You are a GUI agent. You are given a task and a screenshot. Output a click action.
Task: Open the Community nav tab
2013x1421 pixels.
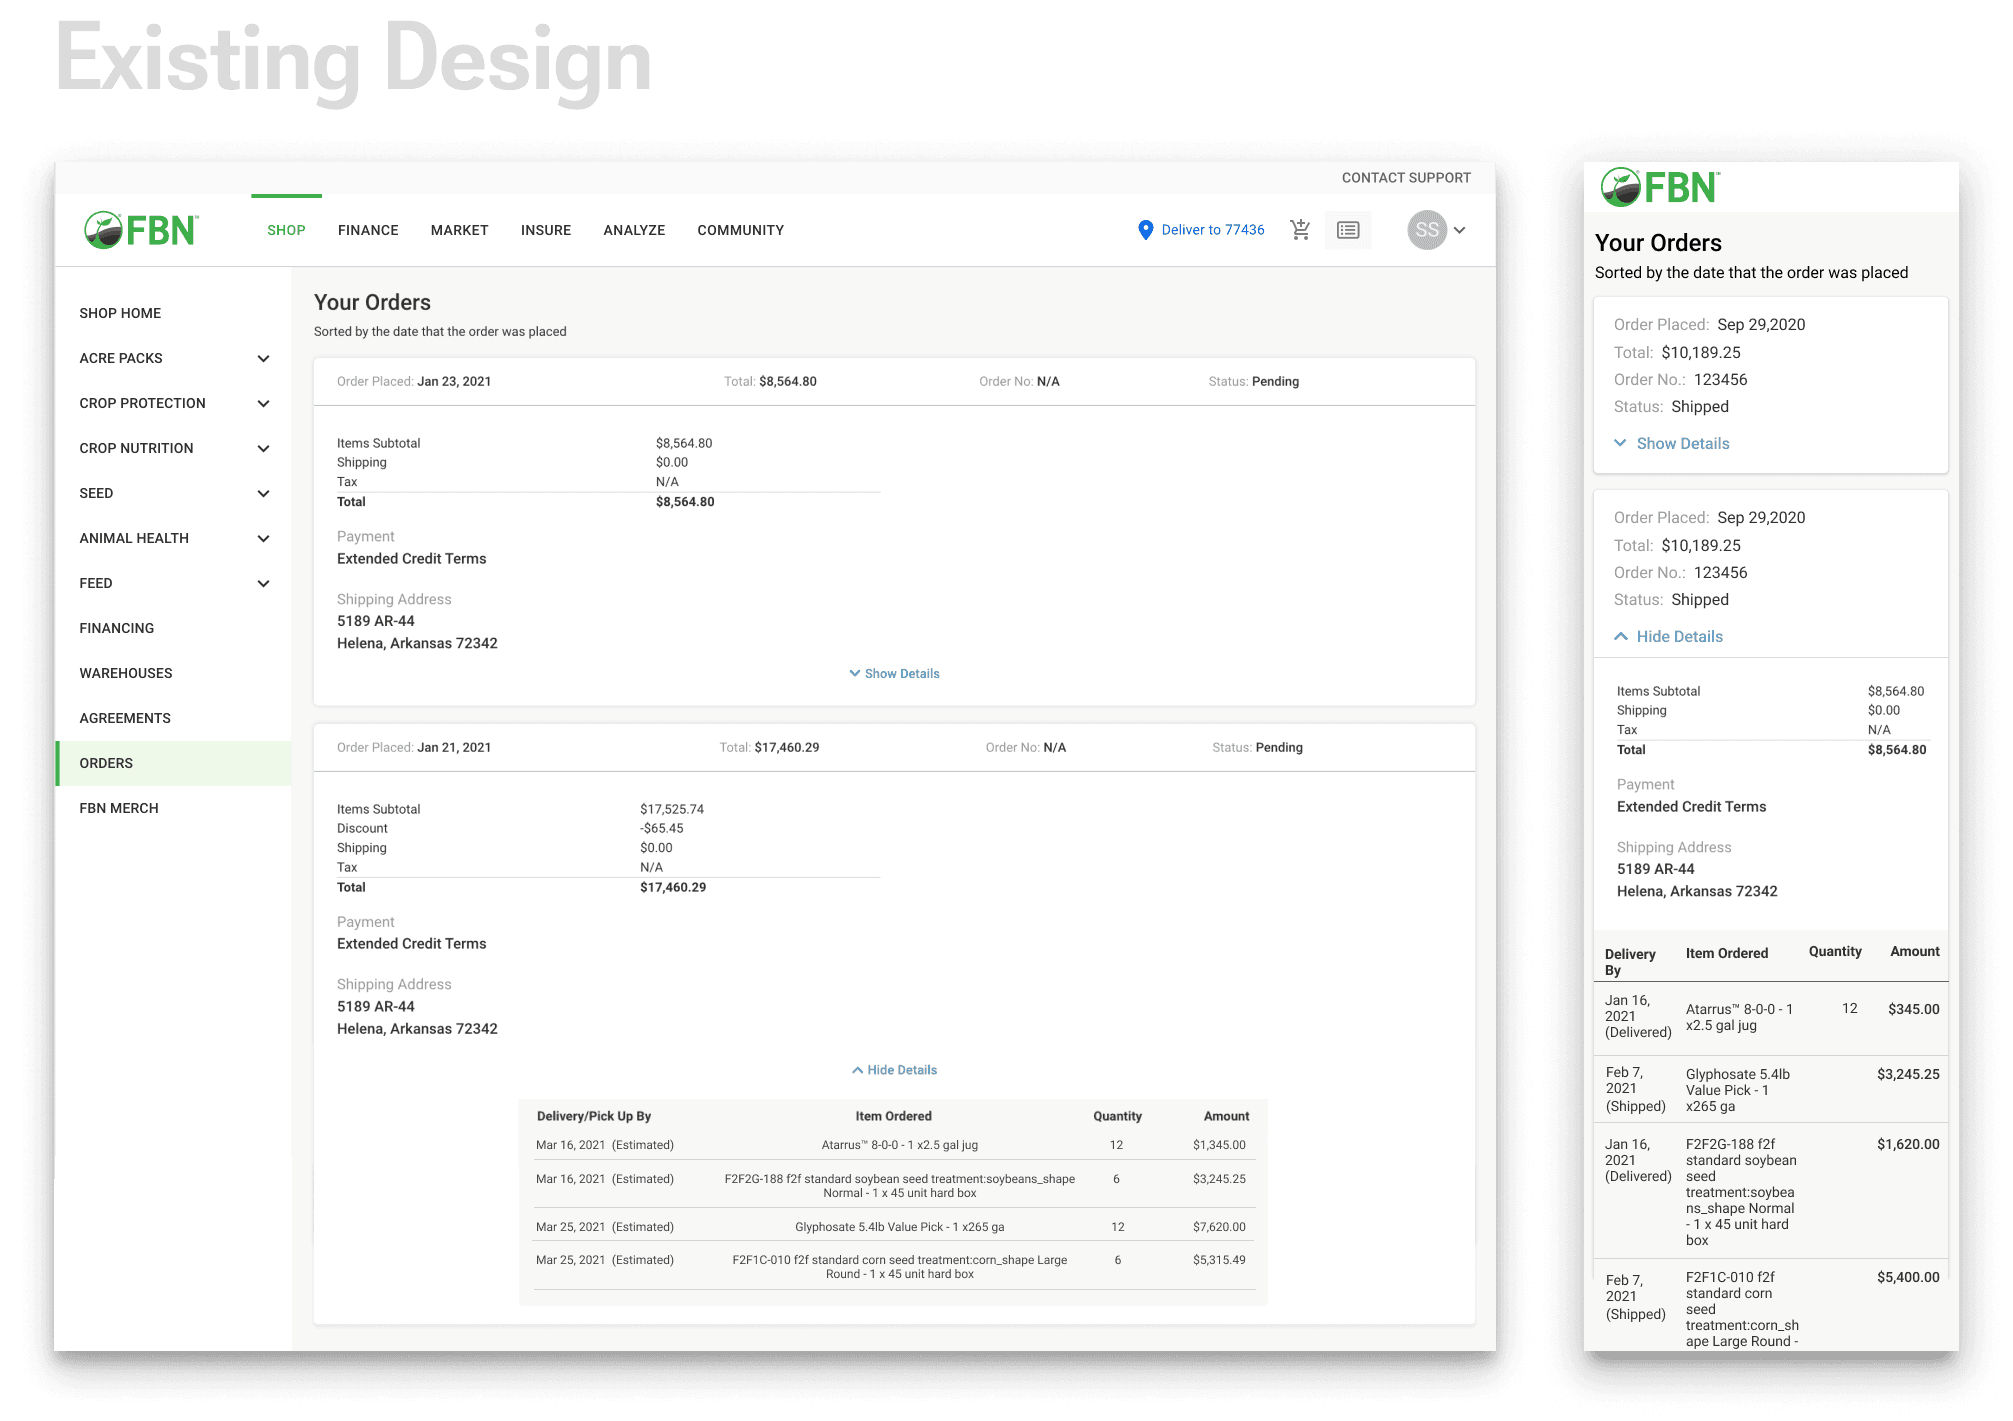click(740, 230)
